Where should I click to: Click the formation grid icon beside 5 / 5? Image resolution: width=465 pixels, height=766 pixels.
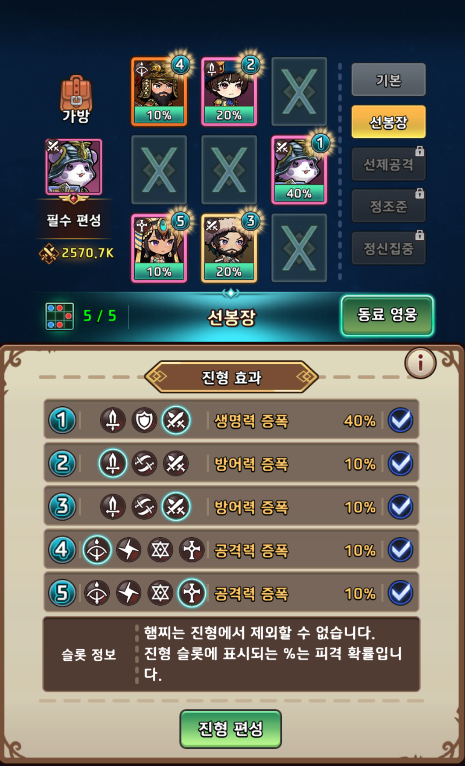click(60, 316)
